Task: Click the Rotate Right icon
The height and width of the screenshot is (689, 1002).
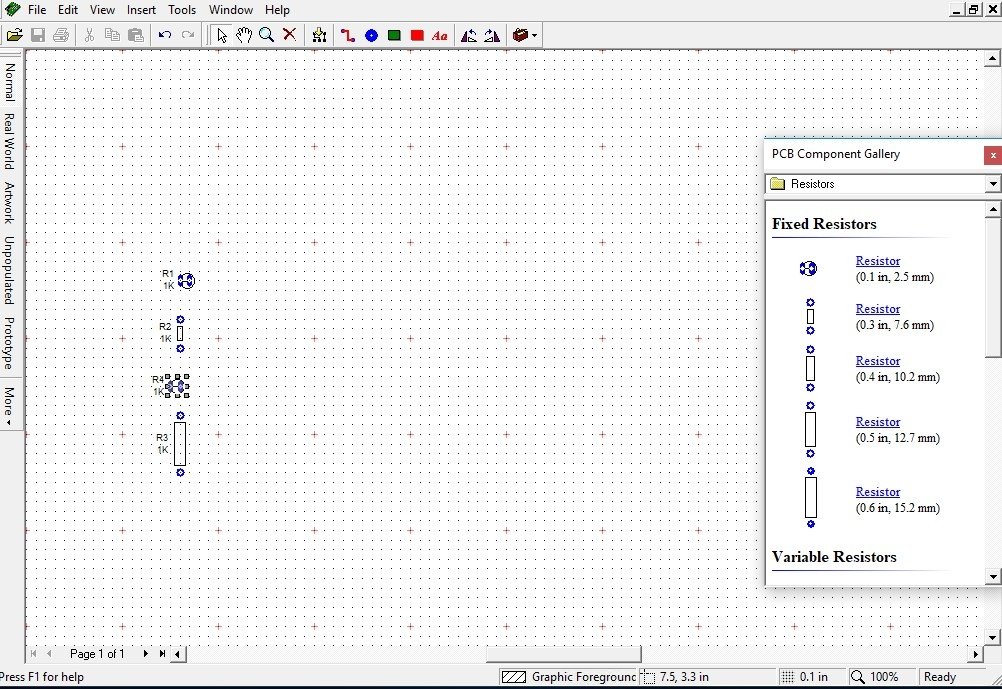Action: pyautogui.click(x=492, y=35)
